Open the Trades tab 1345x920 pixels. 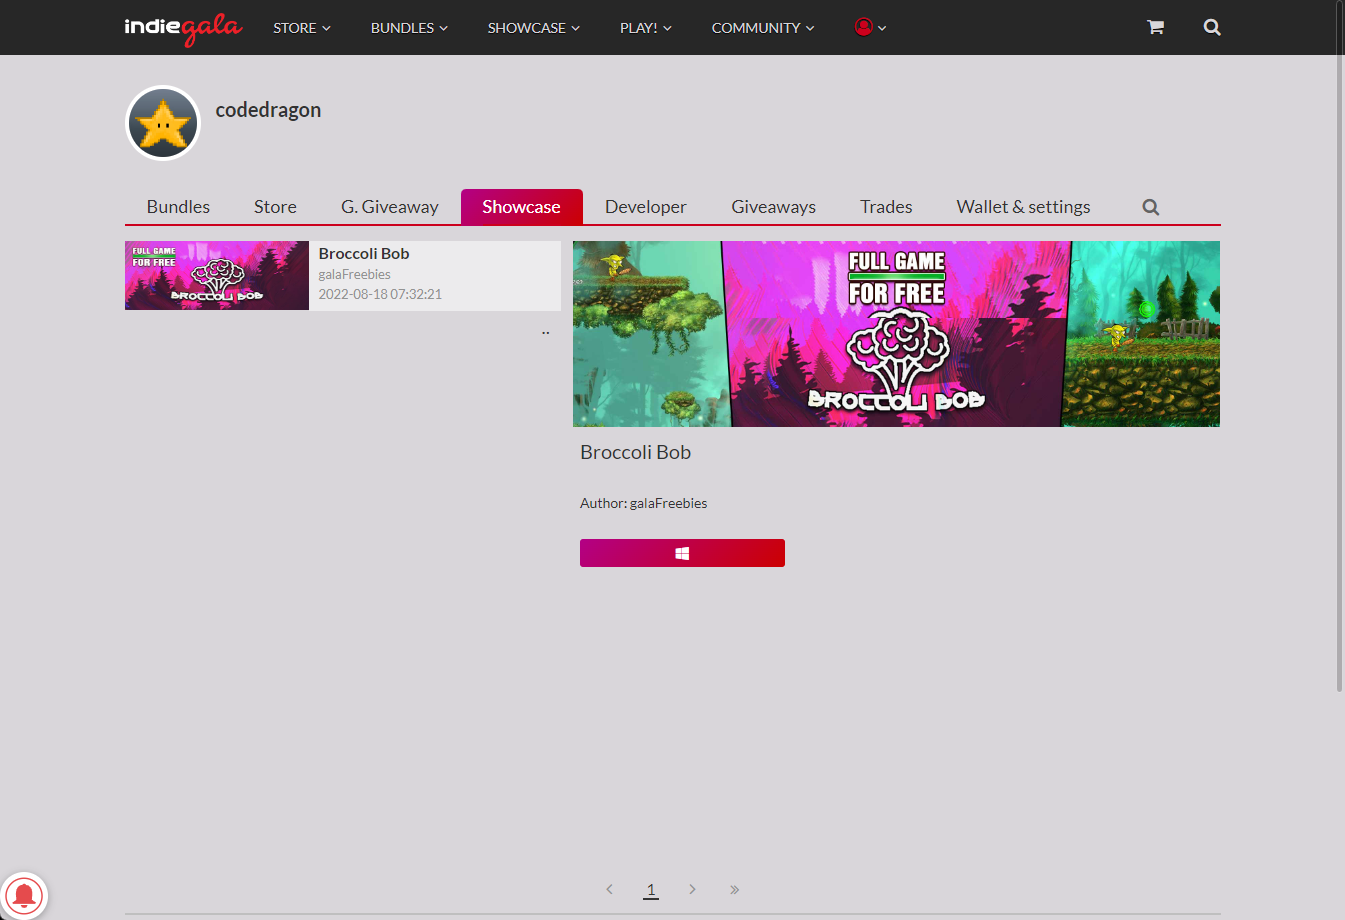[886, 207]
